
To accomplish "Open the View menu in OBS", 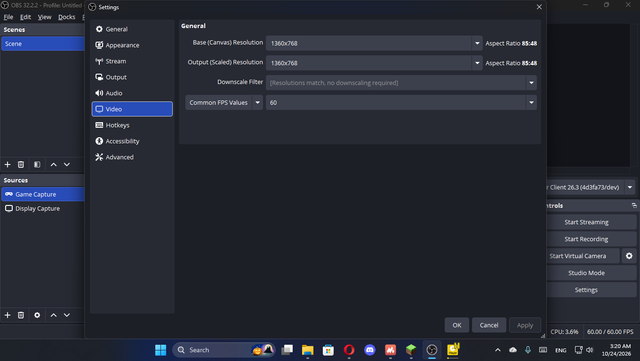I will 44,17.
